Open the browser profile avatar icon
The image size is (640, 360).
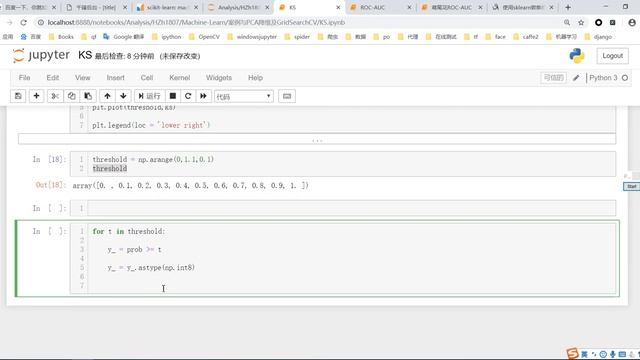click(632, 22)
